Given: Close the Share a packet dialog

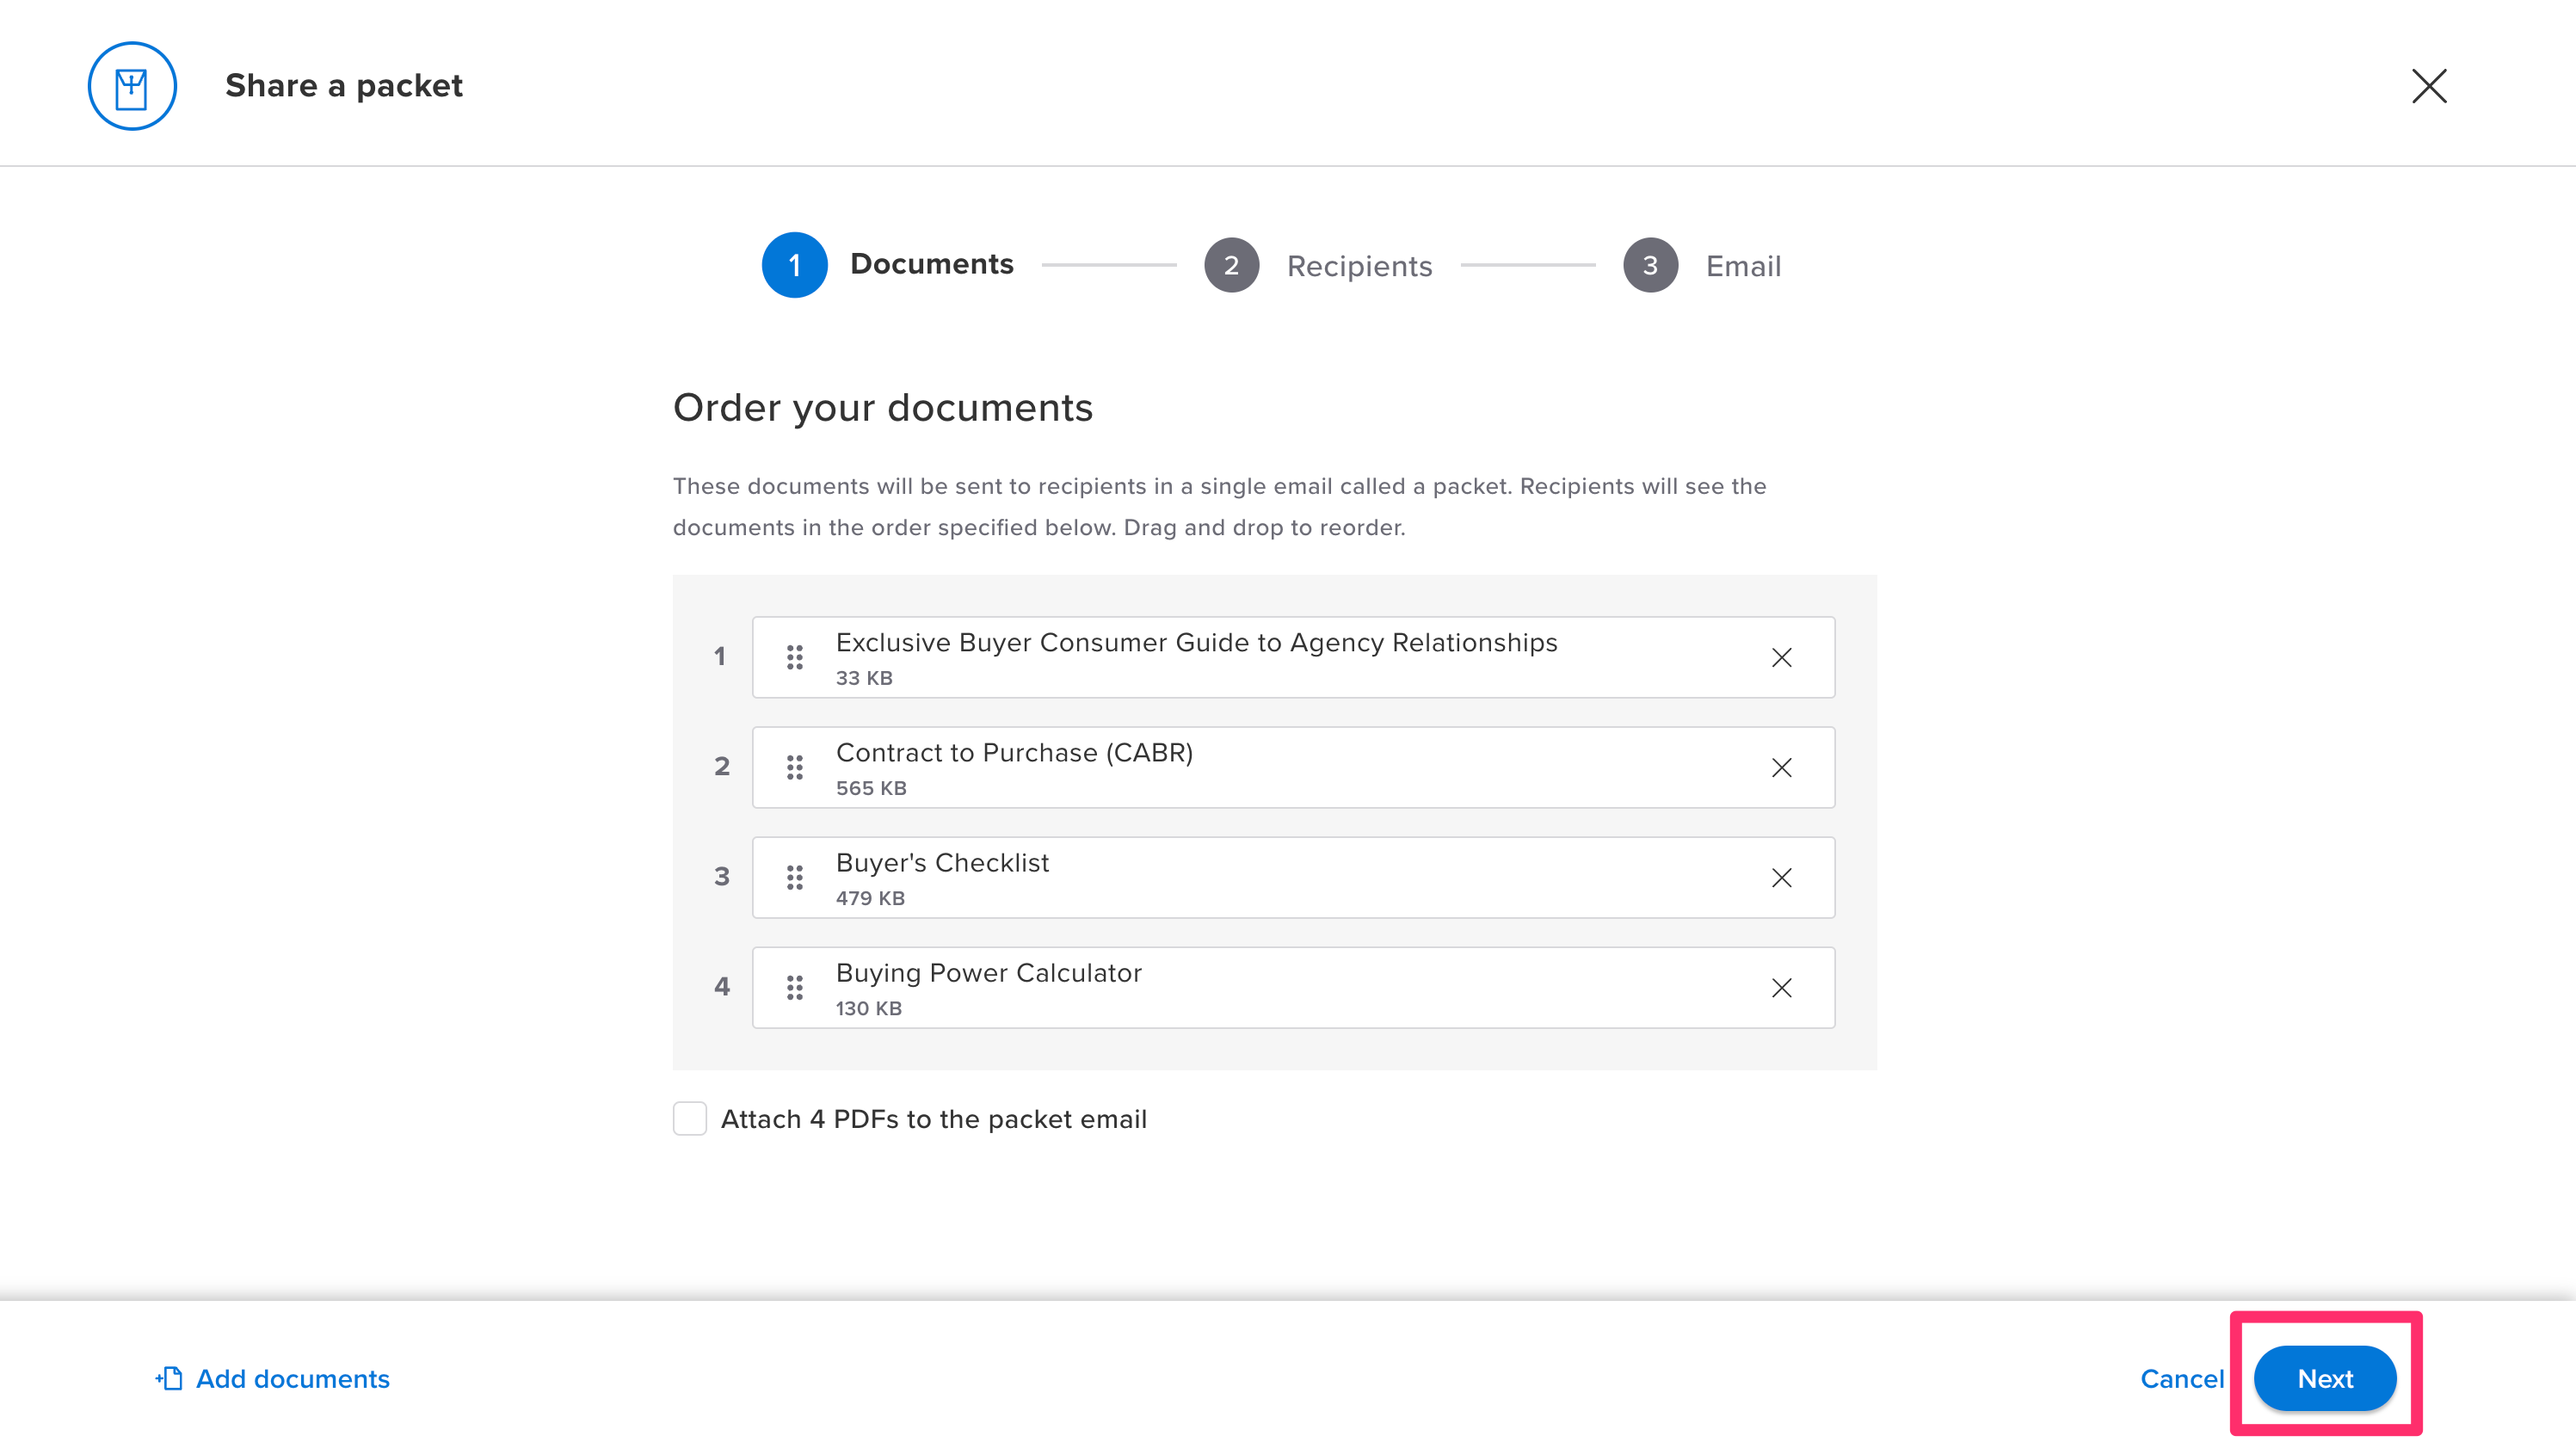Looking at the screenshot, I should pyautogui.click(x=2429, y=86).
